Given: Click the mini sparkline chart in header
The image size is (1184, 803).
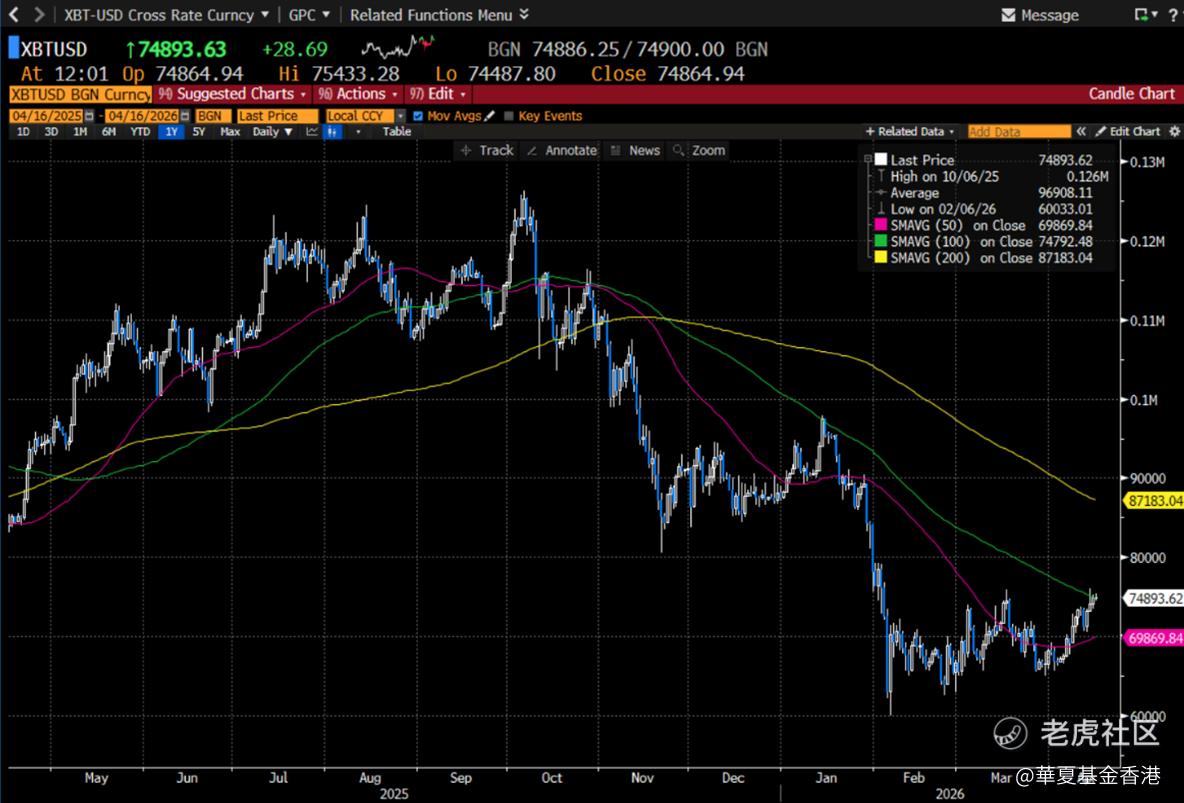Looking at the screenshot, I should (x=398, y=48).
